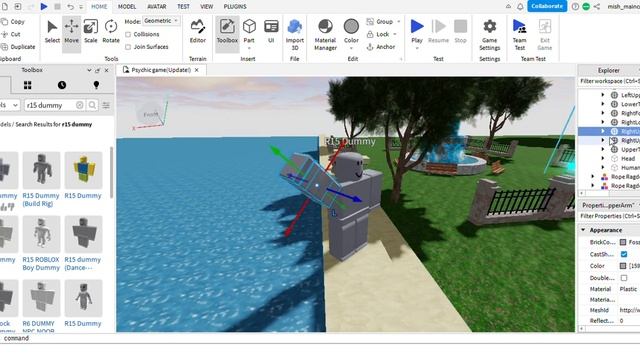
Task: Click the Collaborate button
Action: click(547, 6)
